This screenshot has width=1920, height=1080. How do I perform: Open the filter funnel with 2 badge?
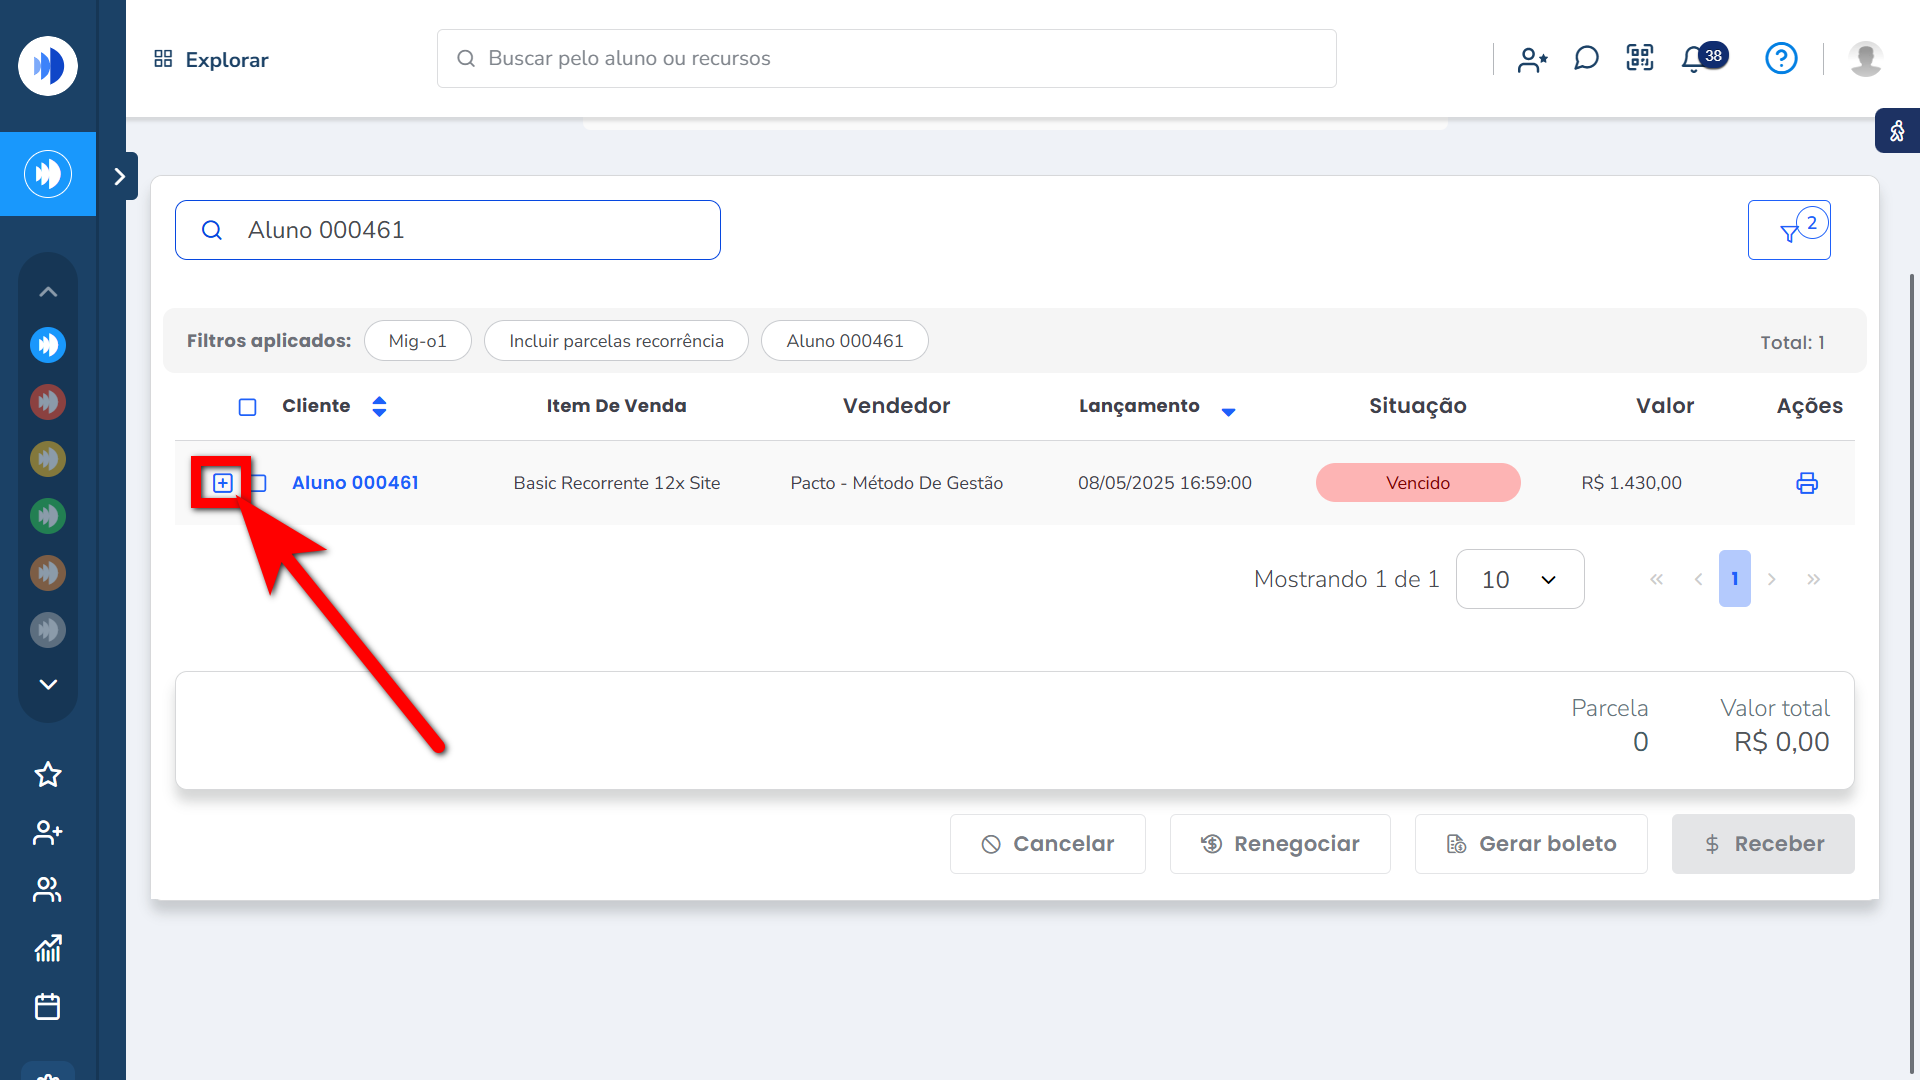point(1789,231)
